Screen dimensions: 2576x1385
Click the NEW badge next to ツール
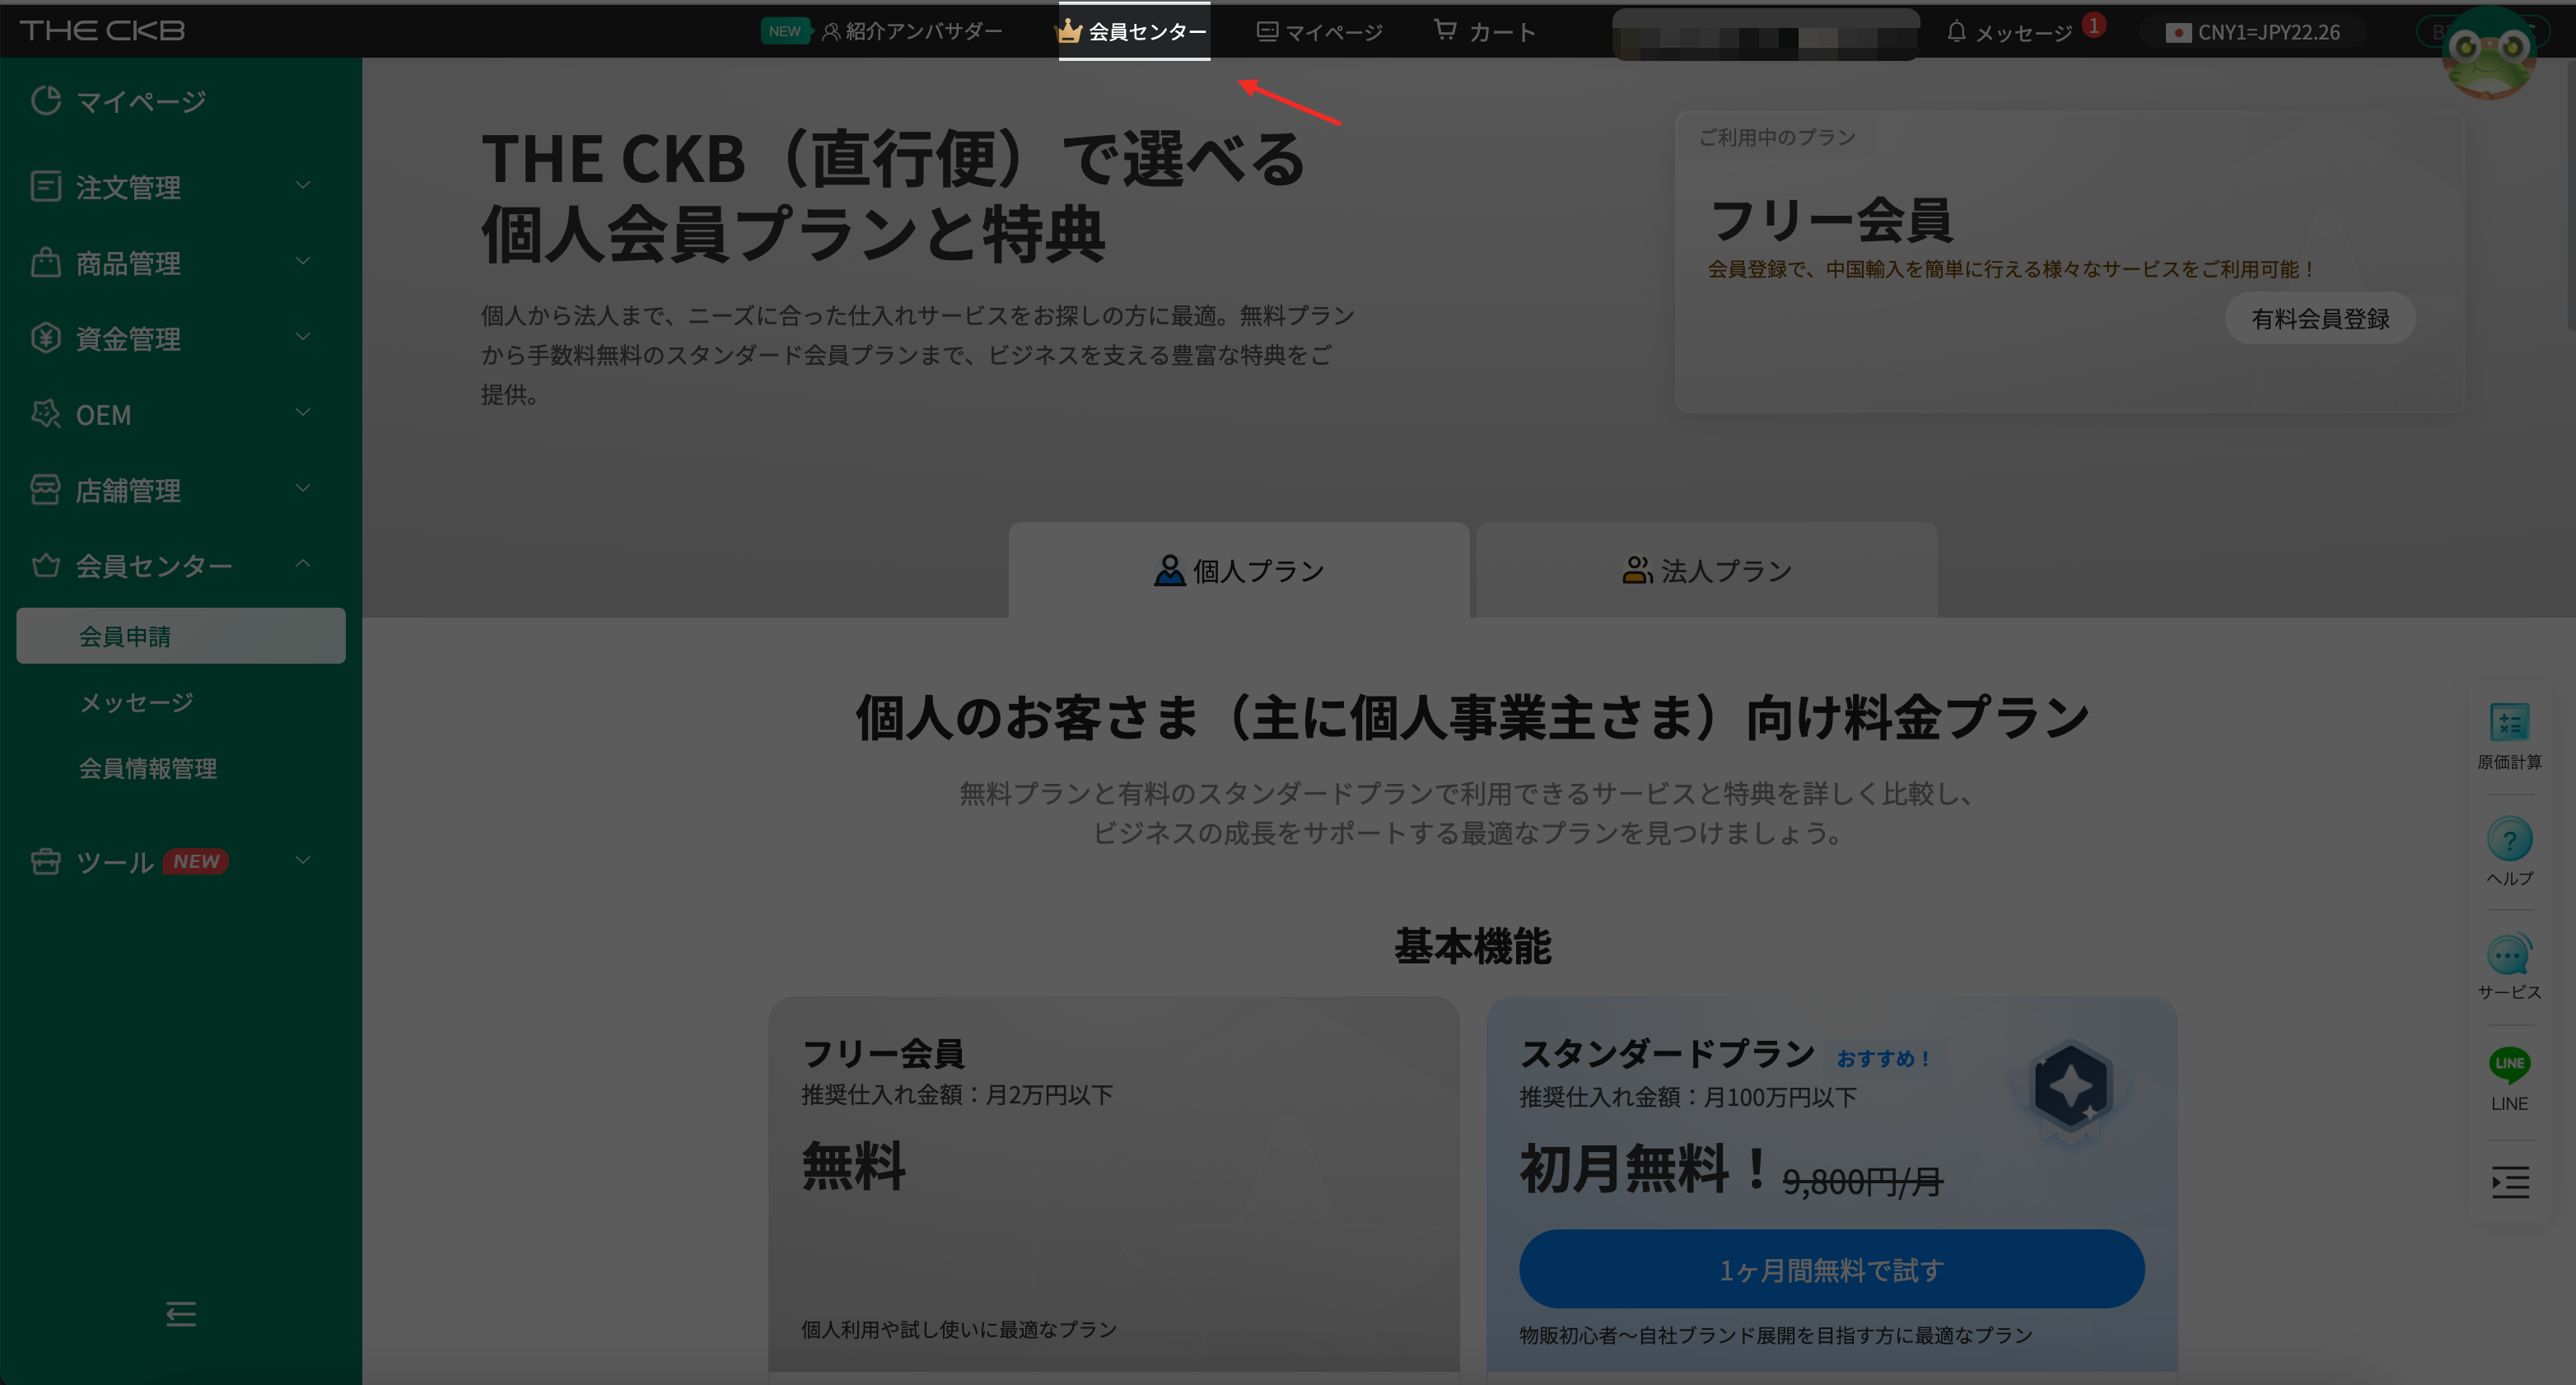196,861
